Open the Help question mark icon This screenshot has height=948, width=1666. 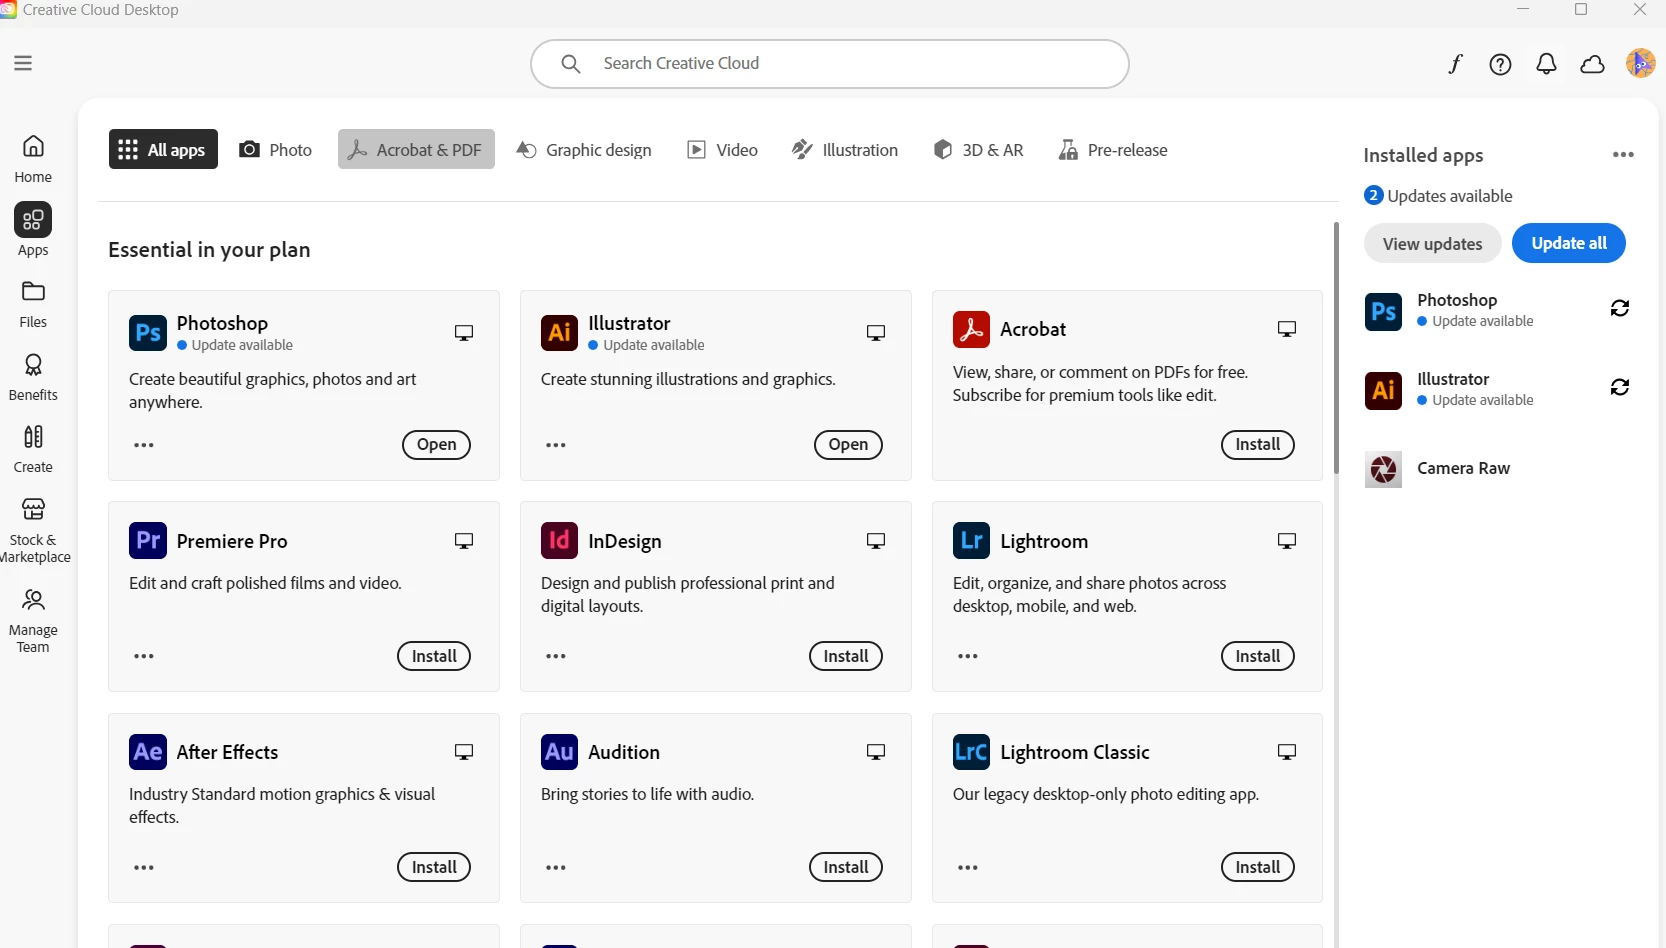pos(1500,64)
